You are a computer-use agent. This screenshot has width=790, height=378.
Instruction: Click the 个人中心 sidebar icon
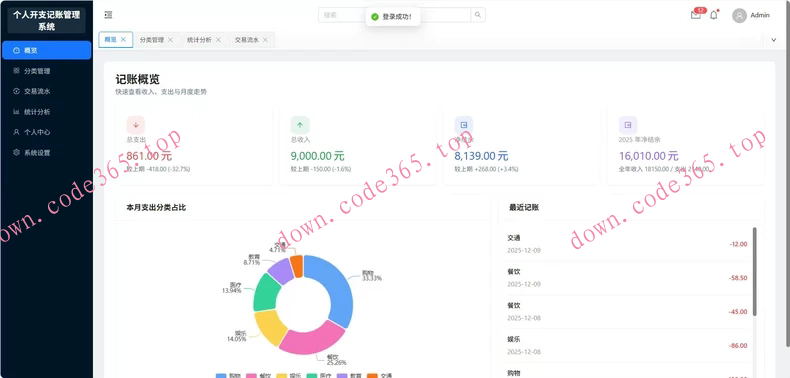pos(17,132)
